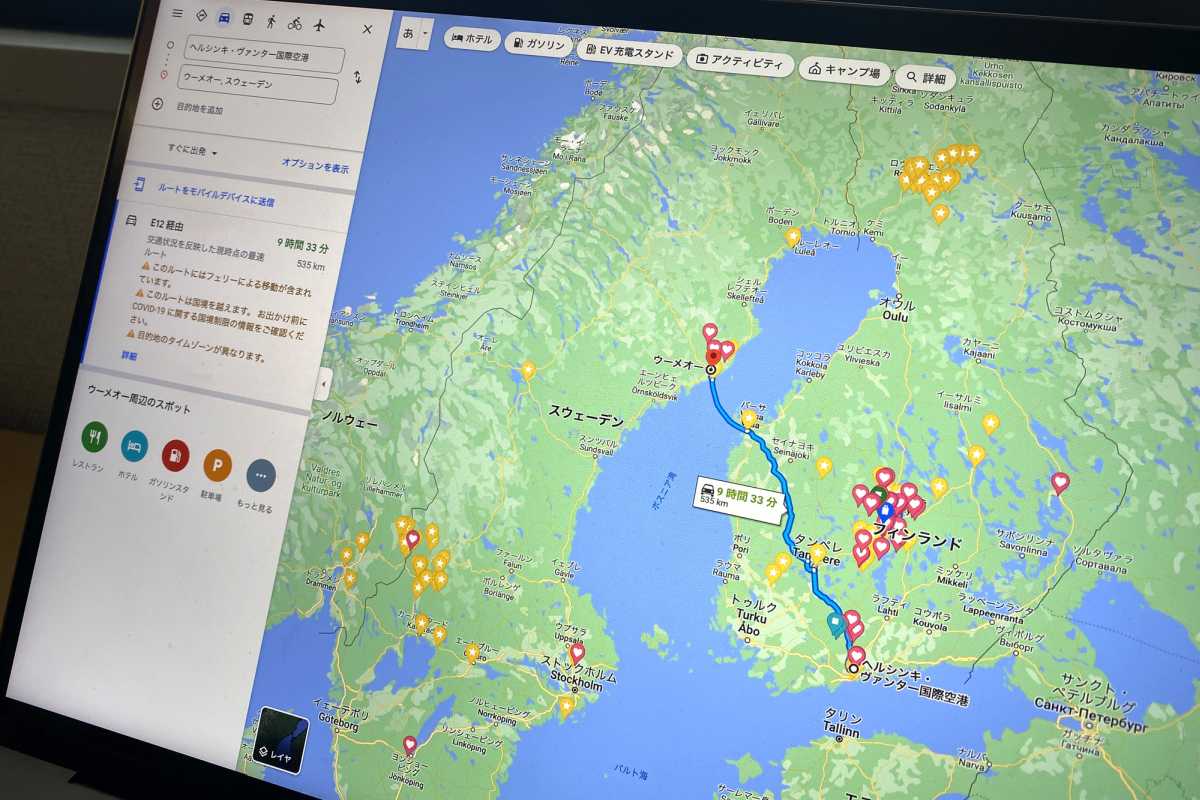1200x800 pixels.
Task: Click the キャンプ場 filter chip
Action: click(845, 70)
